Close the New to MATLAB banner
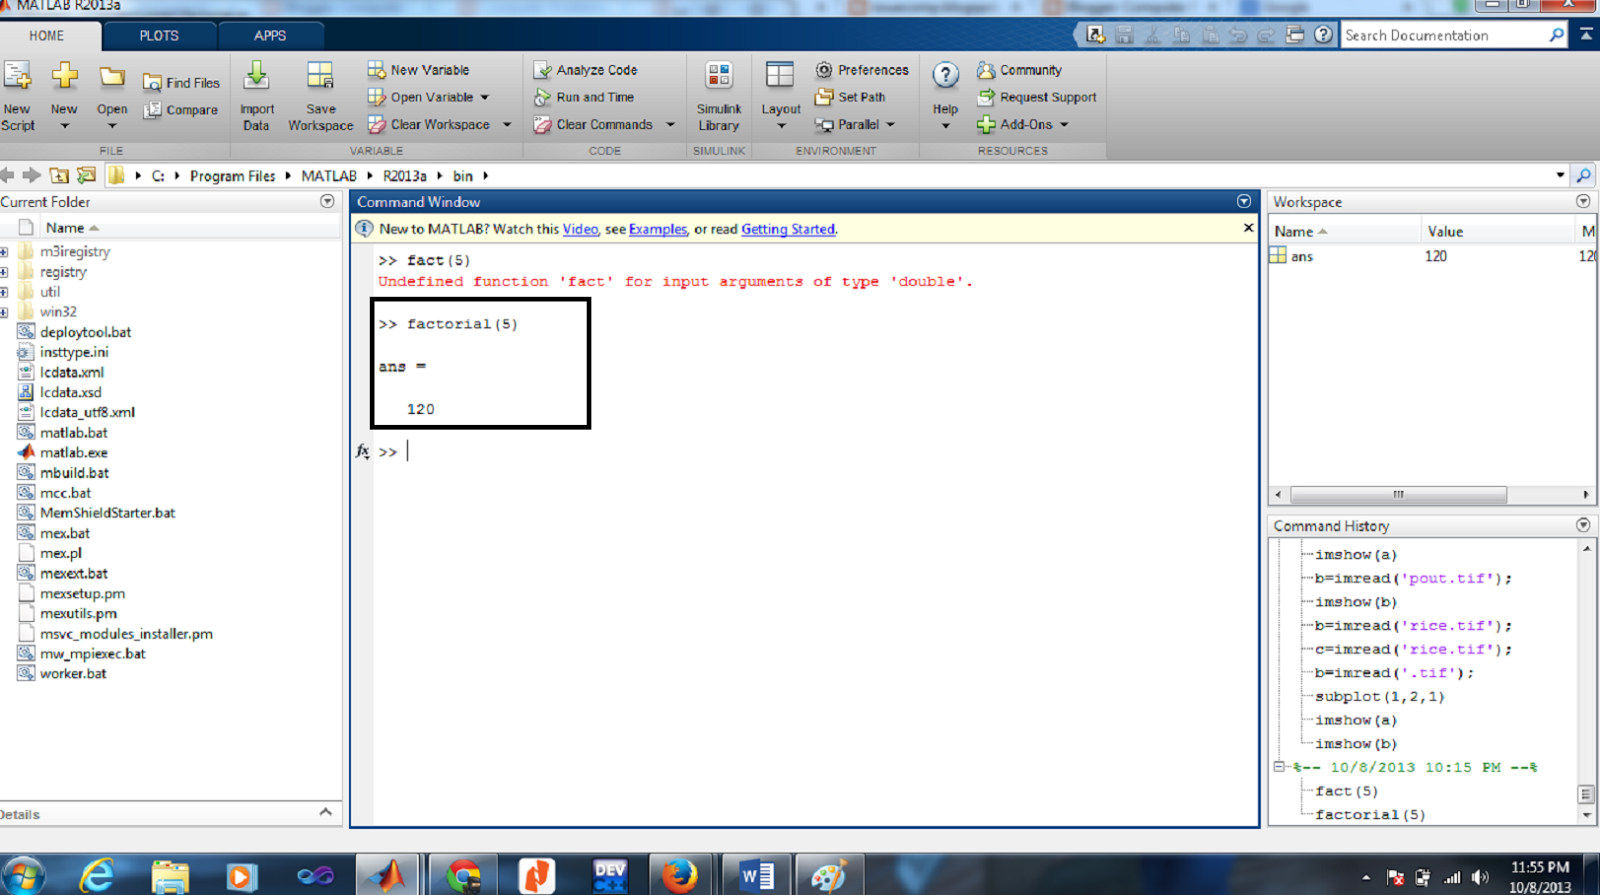The image size is (1600, 895). [x=1248, y=228]
